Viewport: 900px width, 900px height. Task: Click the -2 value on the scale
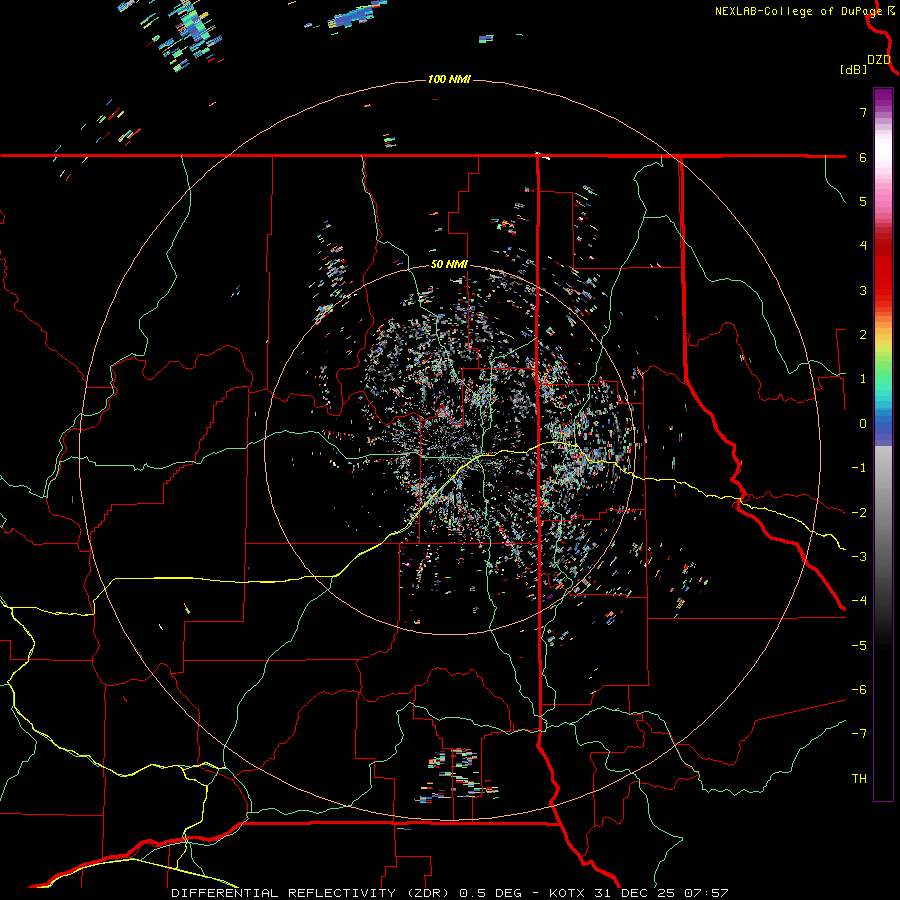click(859, 513)
